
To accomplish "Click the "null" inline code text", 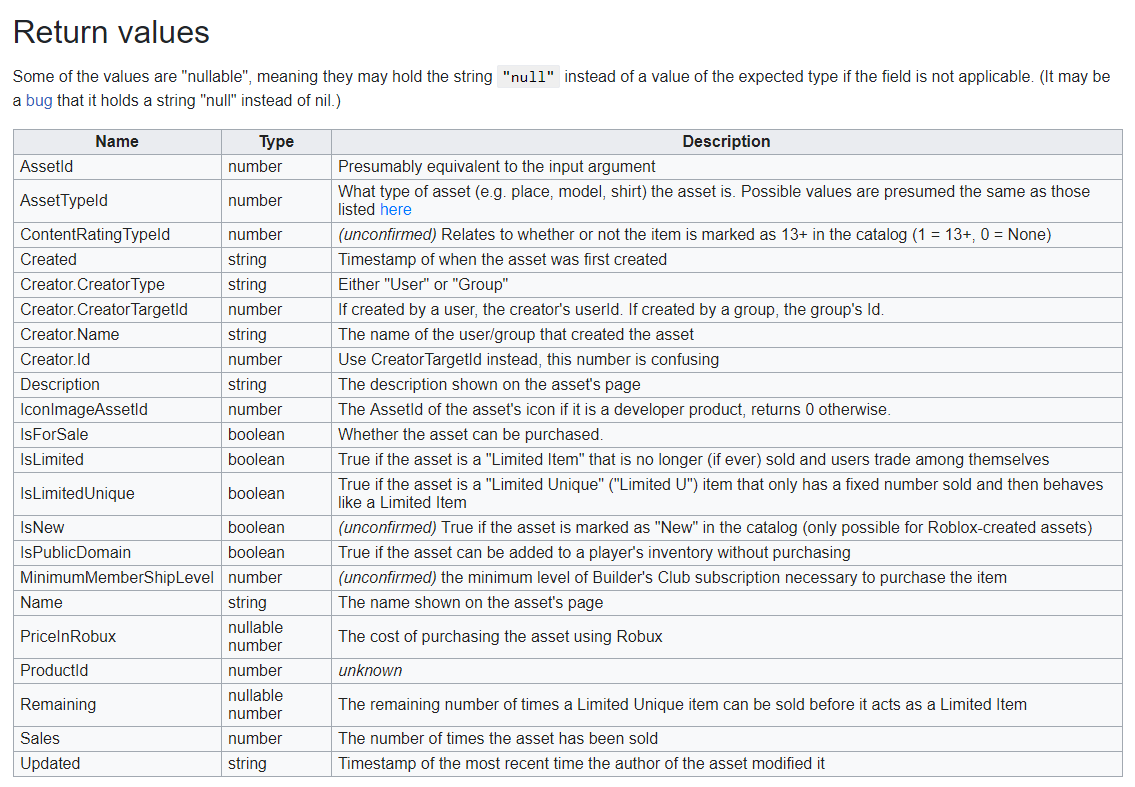I will [530, 78].
